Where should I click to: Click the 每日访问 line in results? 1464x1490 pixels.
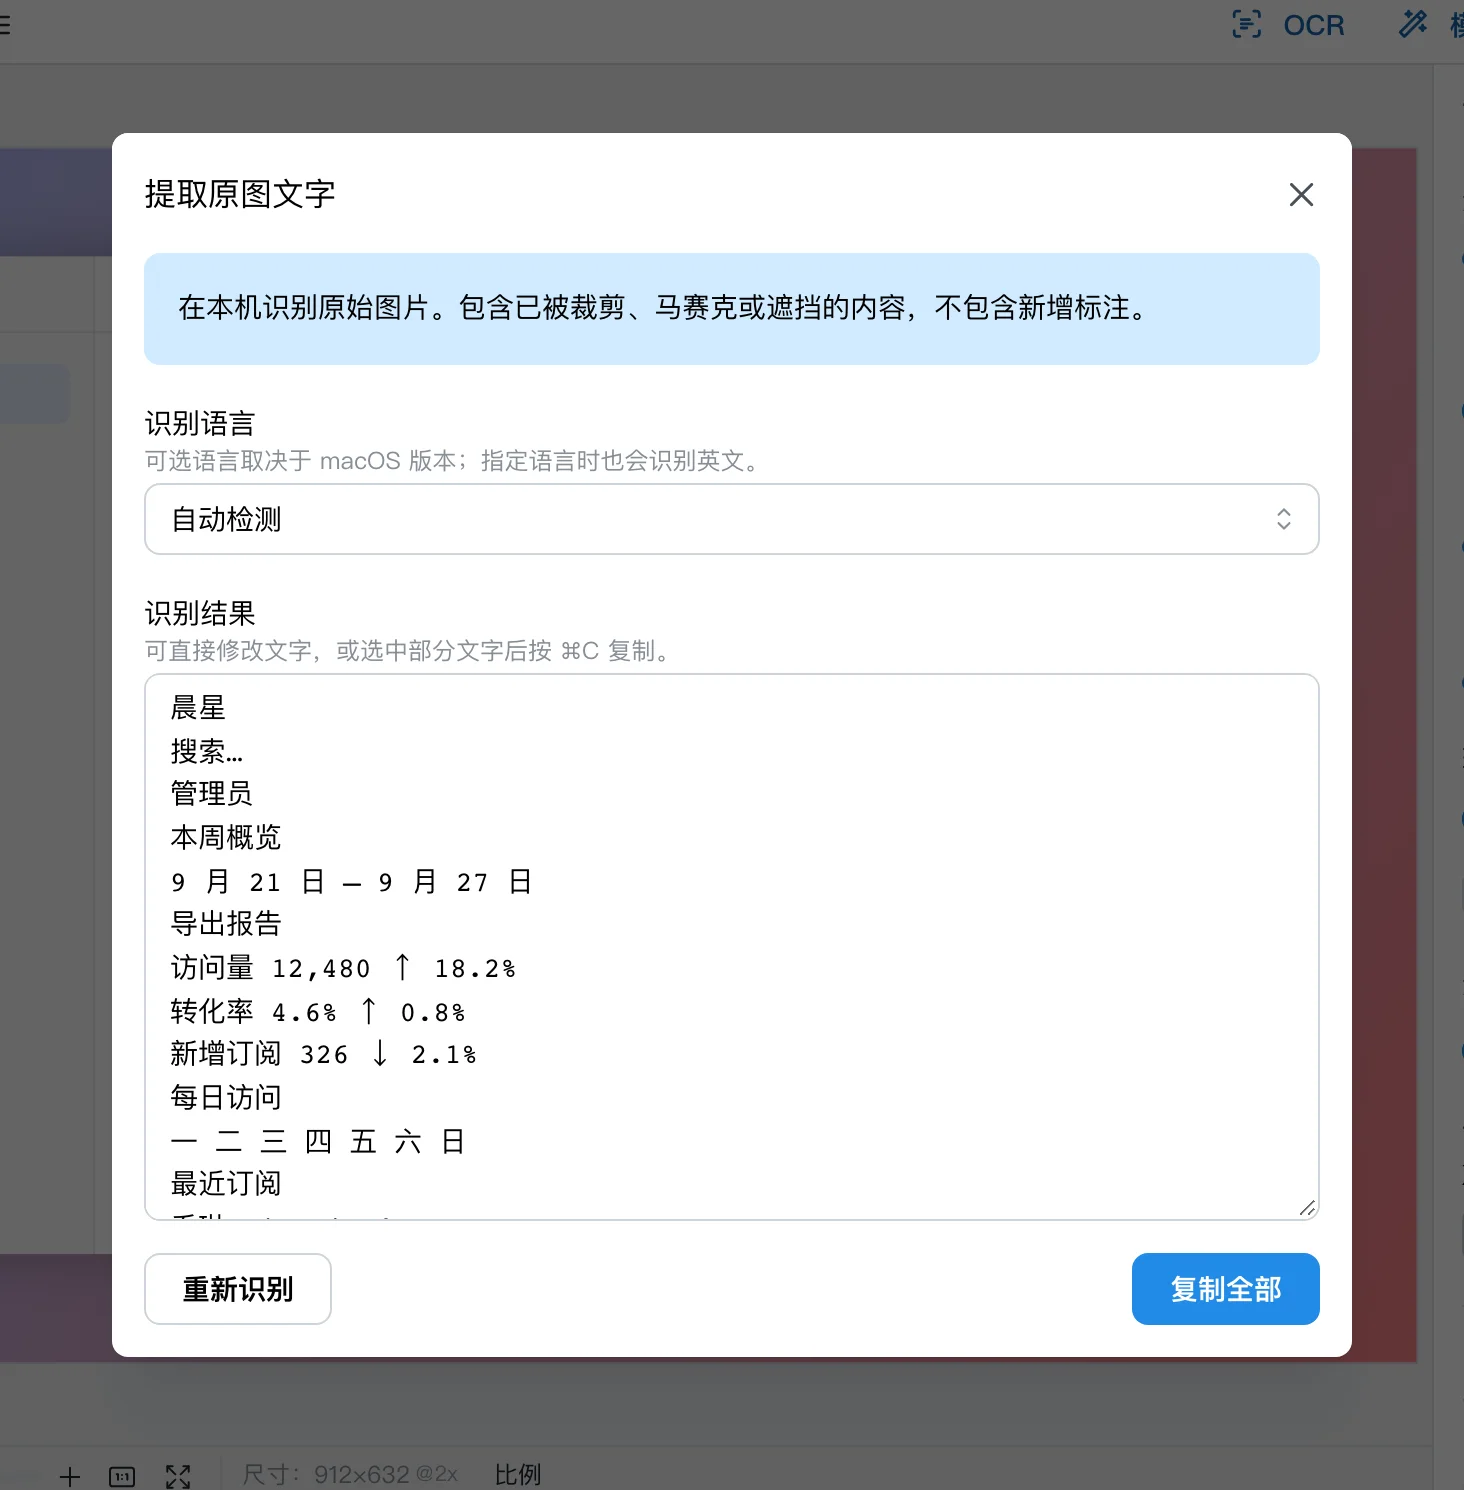[x=225, y=1098]
